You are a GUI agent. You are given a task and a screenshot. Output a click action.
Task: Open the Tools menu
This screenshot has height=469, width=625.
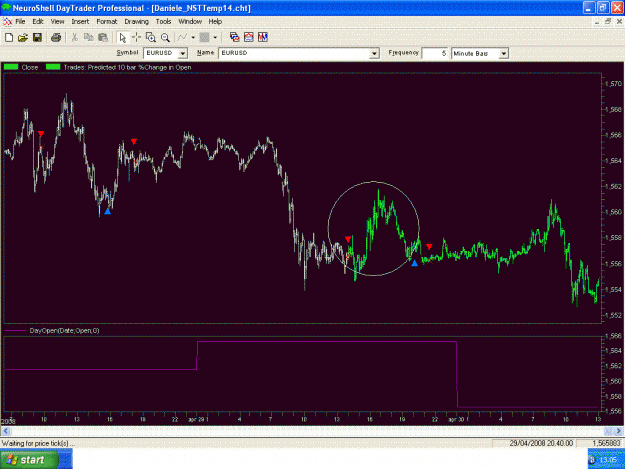point(163,22)
